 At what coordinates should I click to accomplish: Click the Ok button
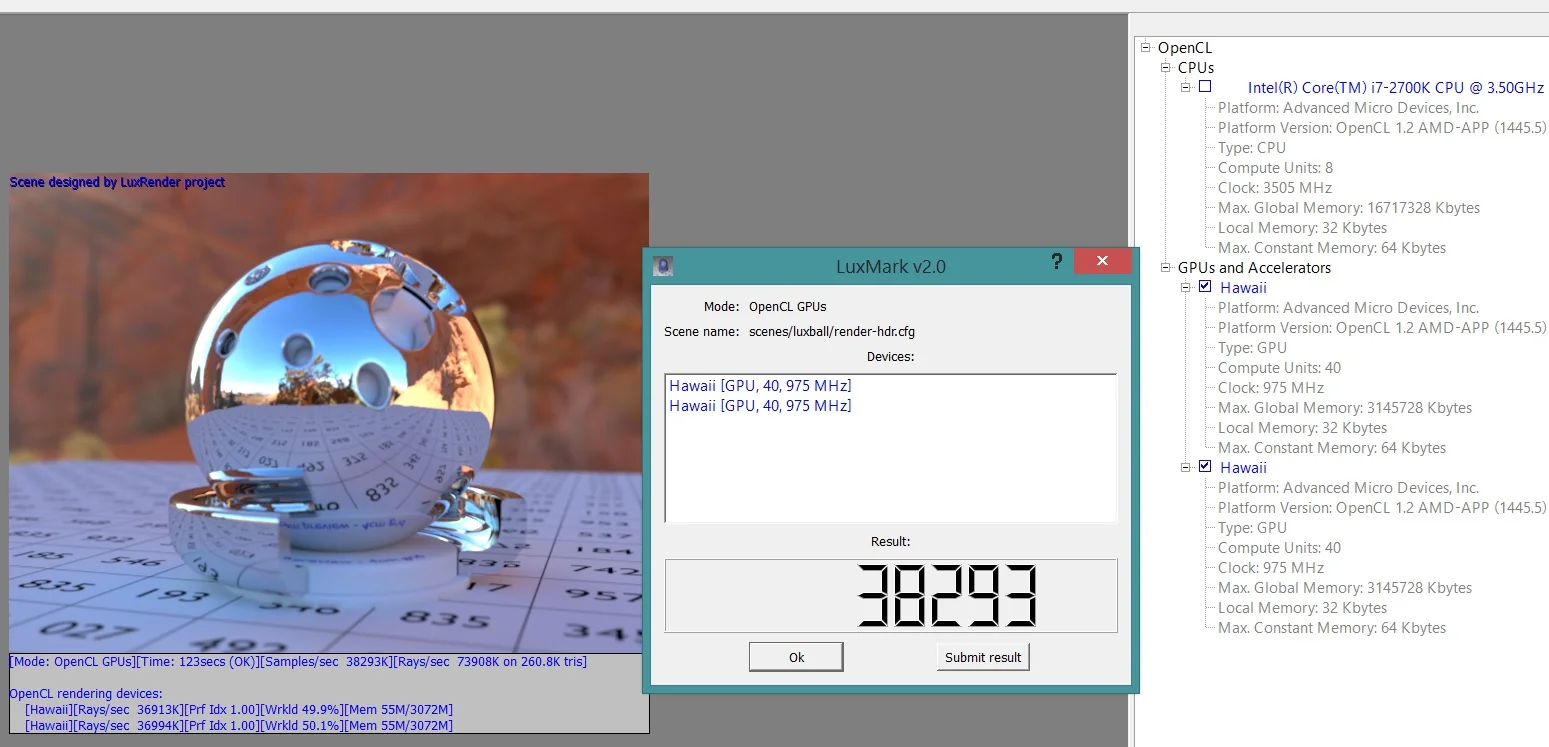click(x=796, y=657)
